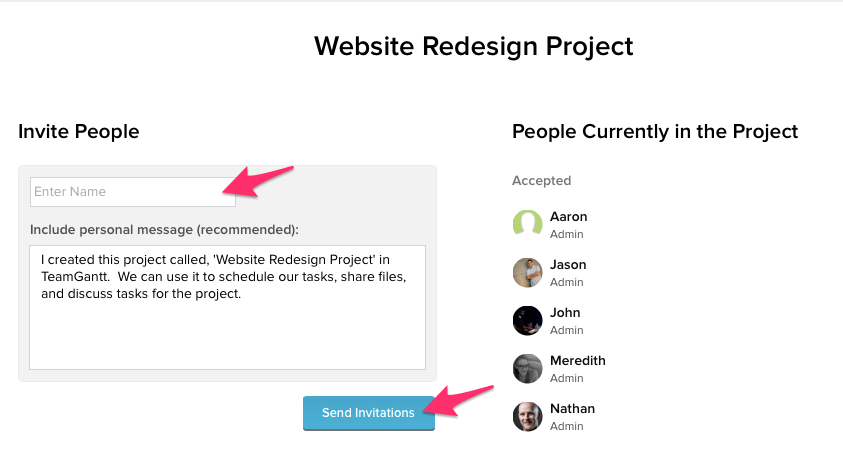Click the Admin role under Meredith

pos(567,378)
